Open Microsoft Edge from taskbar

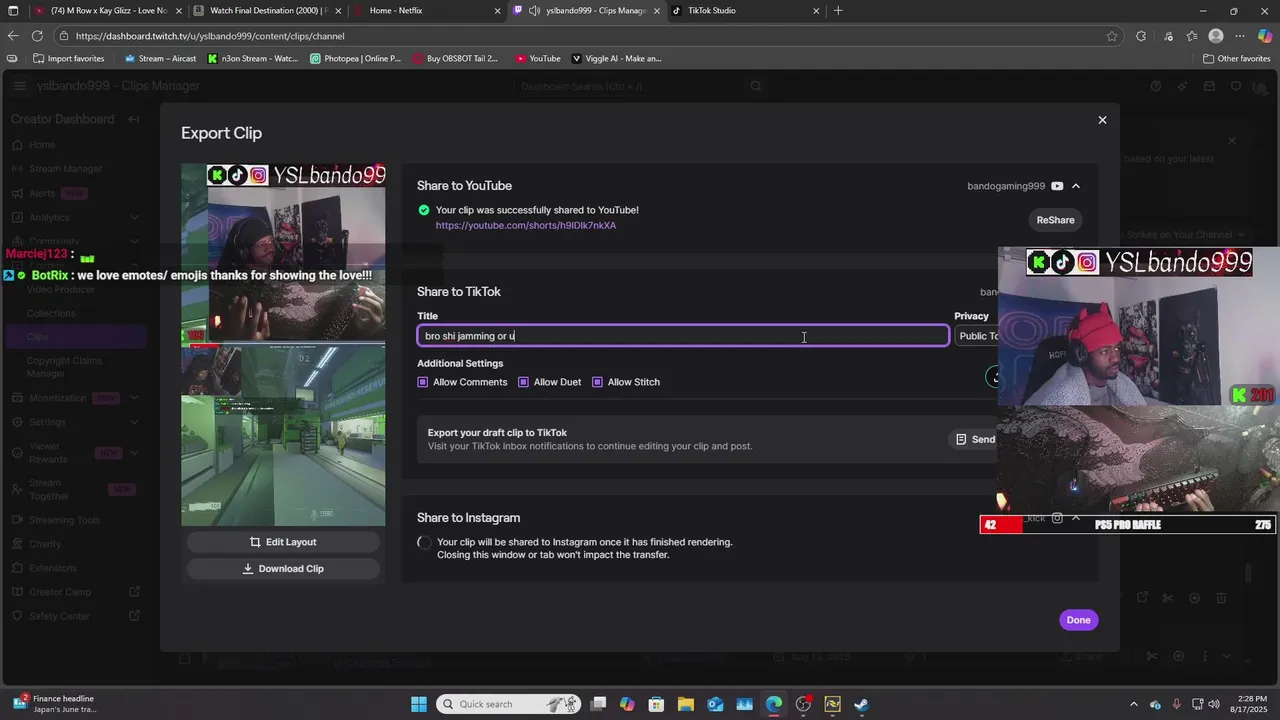click(x=774, y=704)
